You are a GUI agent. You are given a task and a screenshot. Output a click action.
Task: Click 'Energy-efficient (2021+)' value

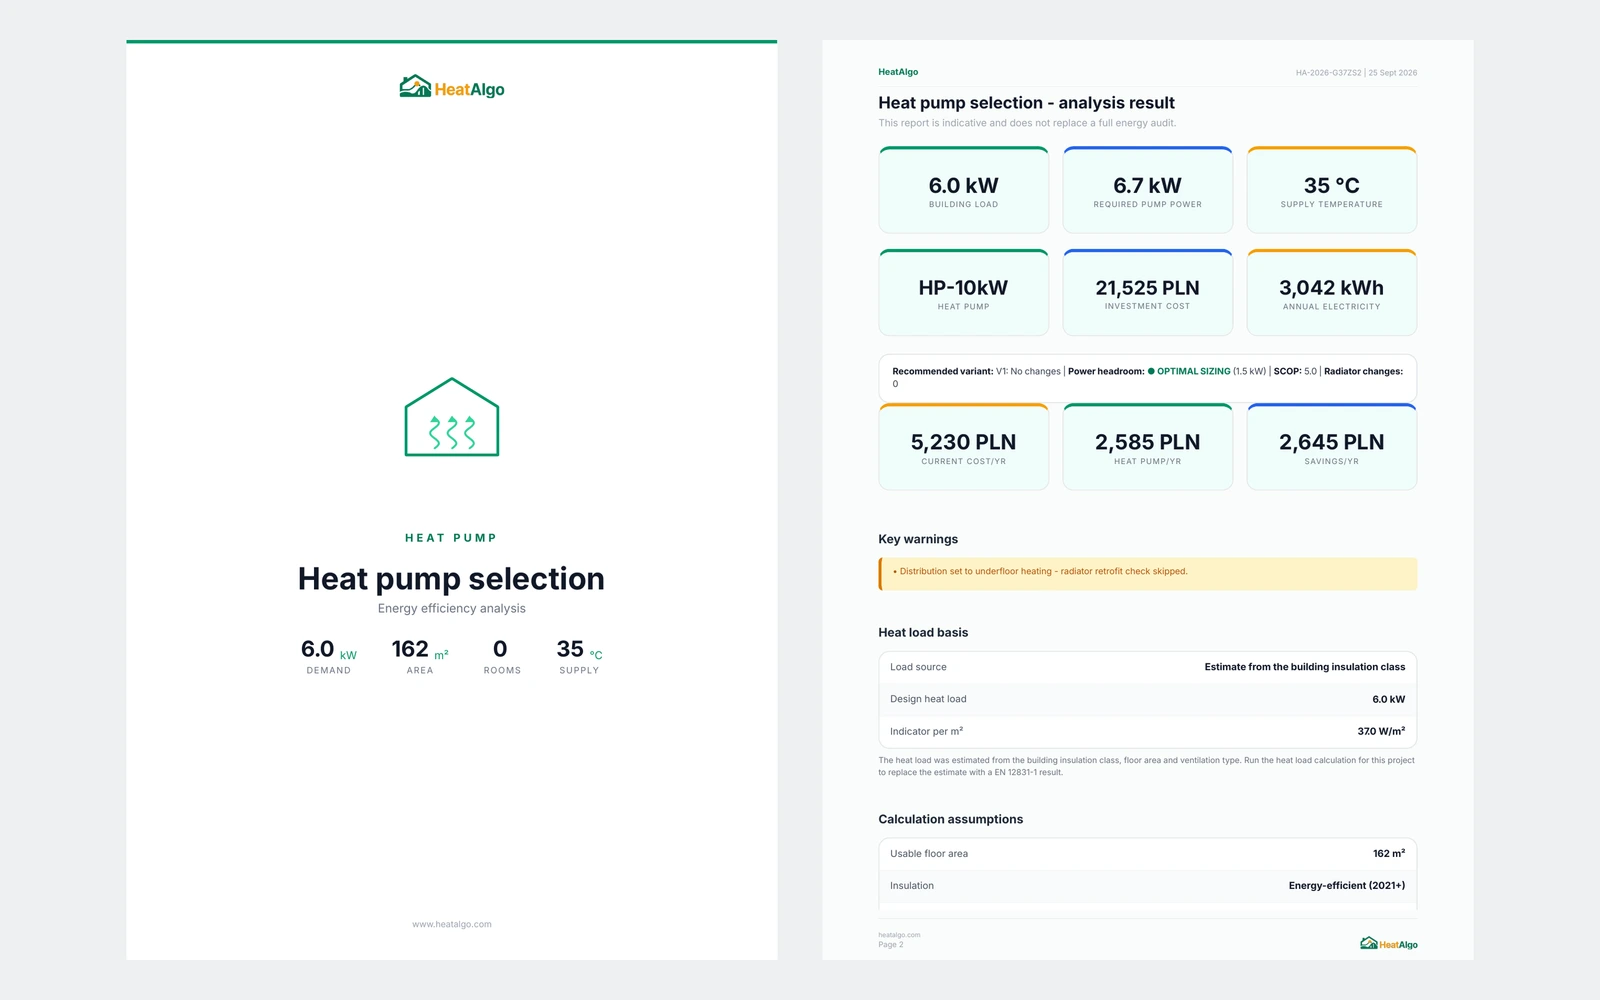[x=1347, y=886]
